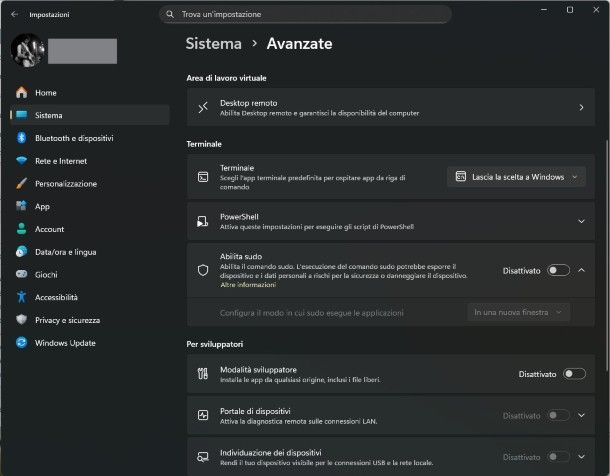
Task: Click the vertical scrollbar on right
Action: click(608, 255)
